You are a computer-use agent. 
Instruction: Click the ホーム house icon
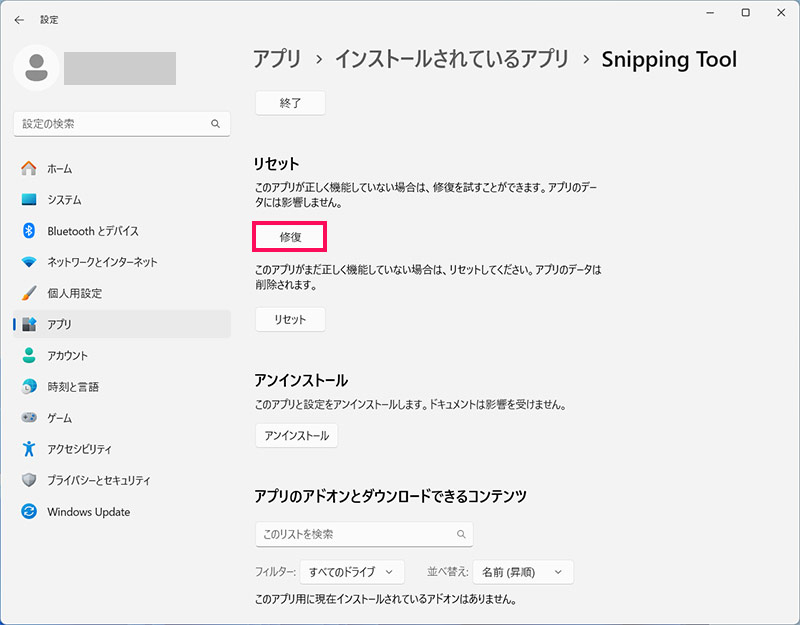(29, 168)
